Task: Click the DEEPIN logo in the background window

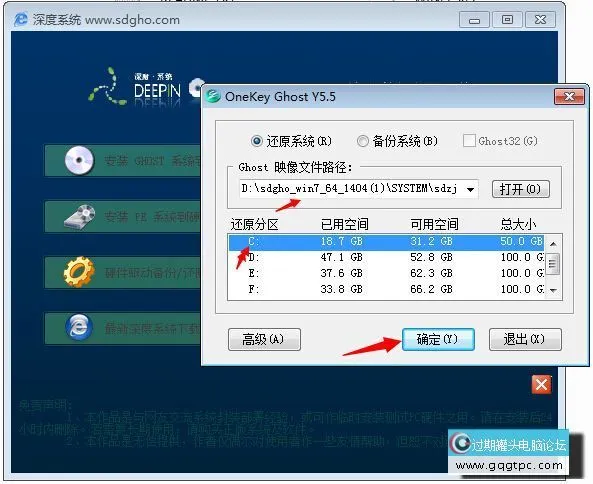Action: pyautogui.click(x=157, y=91)
